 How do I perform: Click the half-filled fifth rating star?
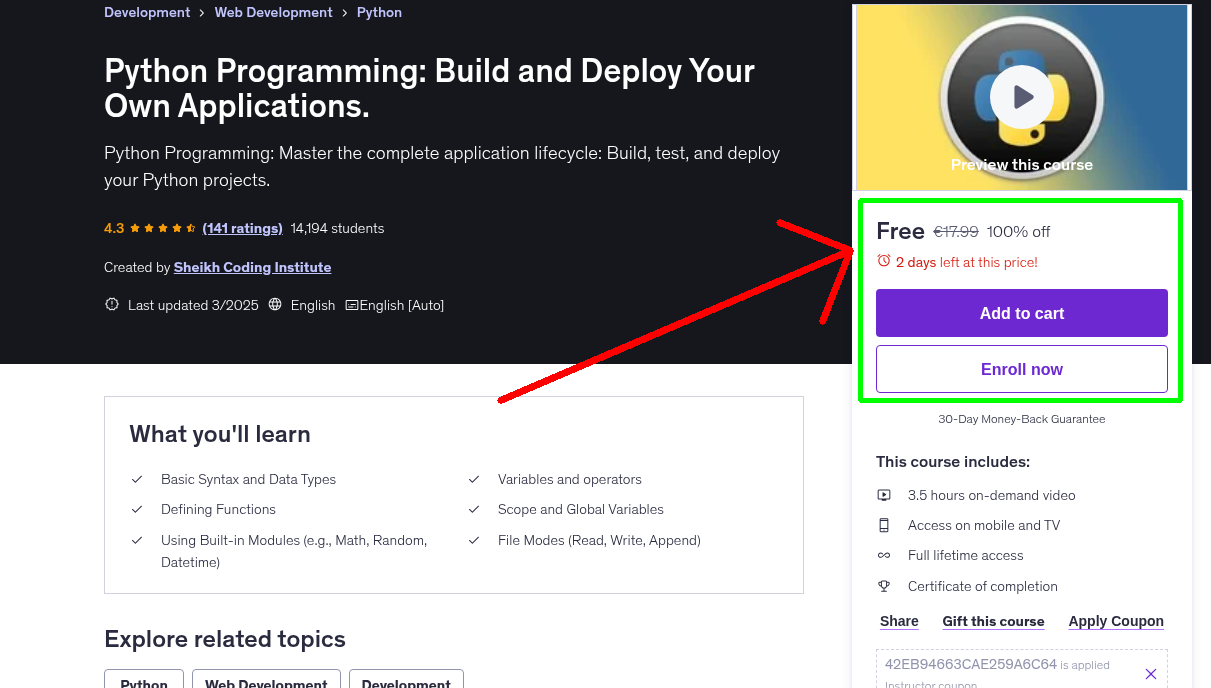click(192, 228)
